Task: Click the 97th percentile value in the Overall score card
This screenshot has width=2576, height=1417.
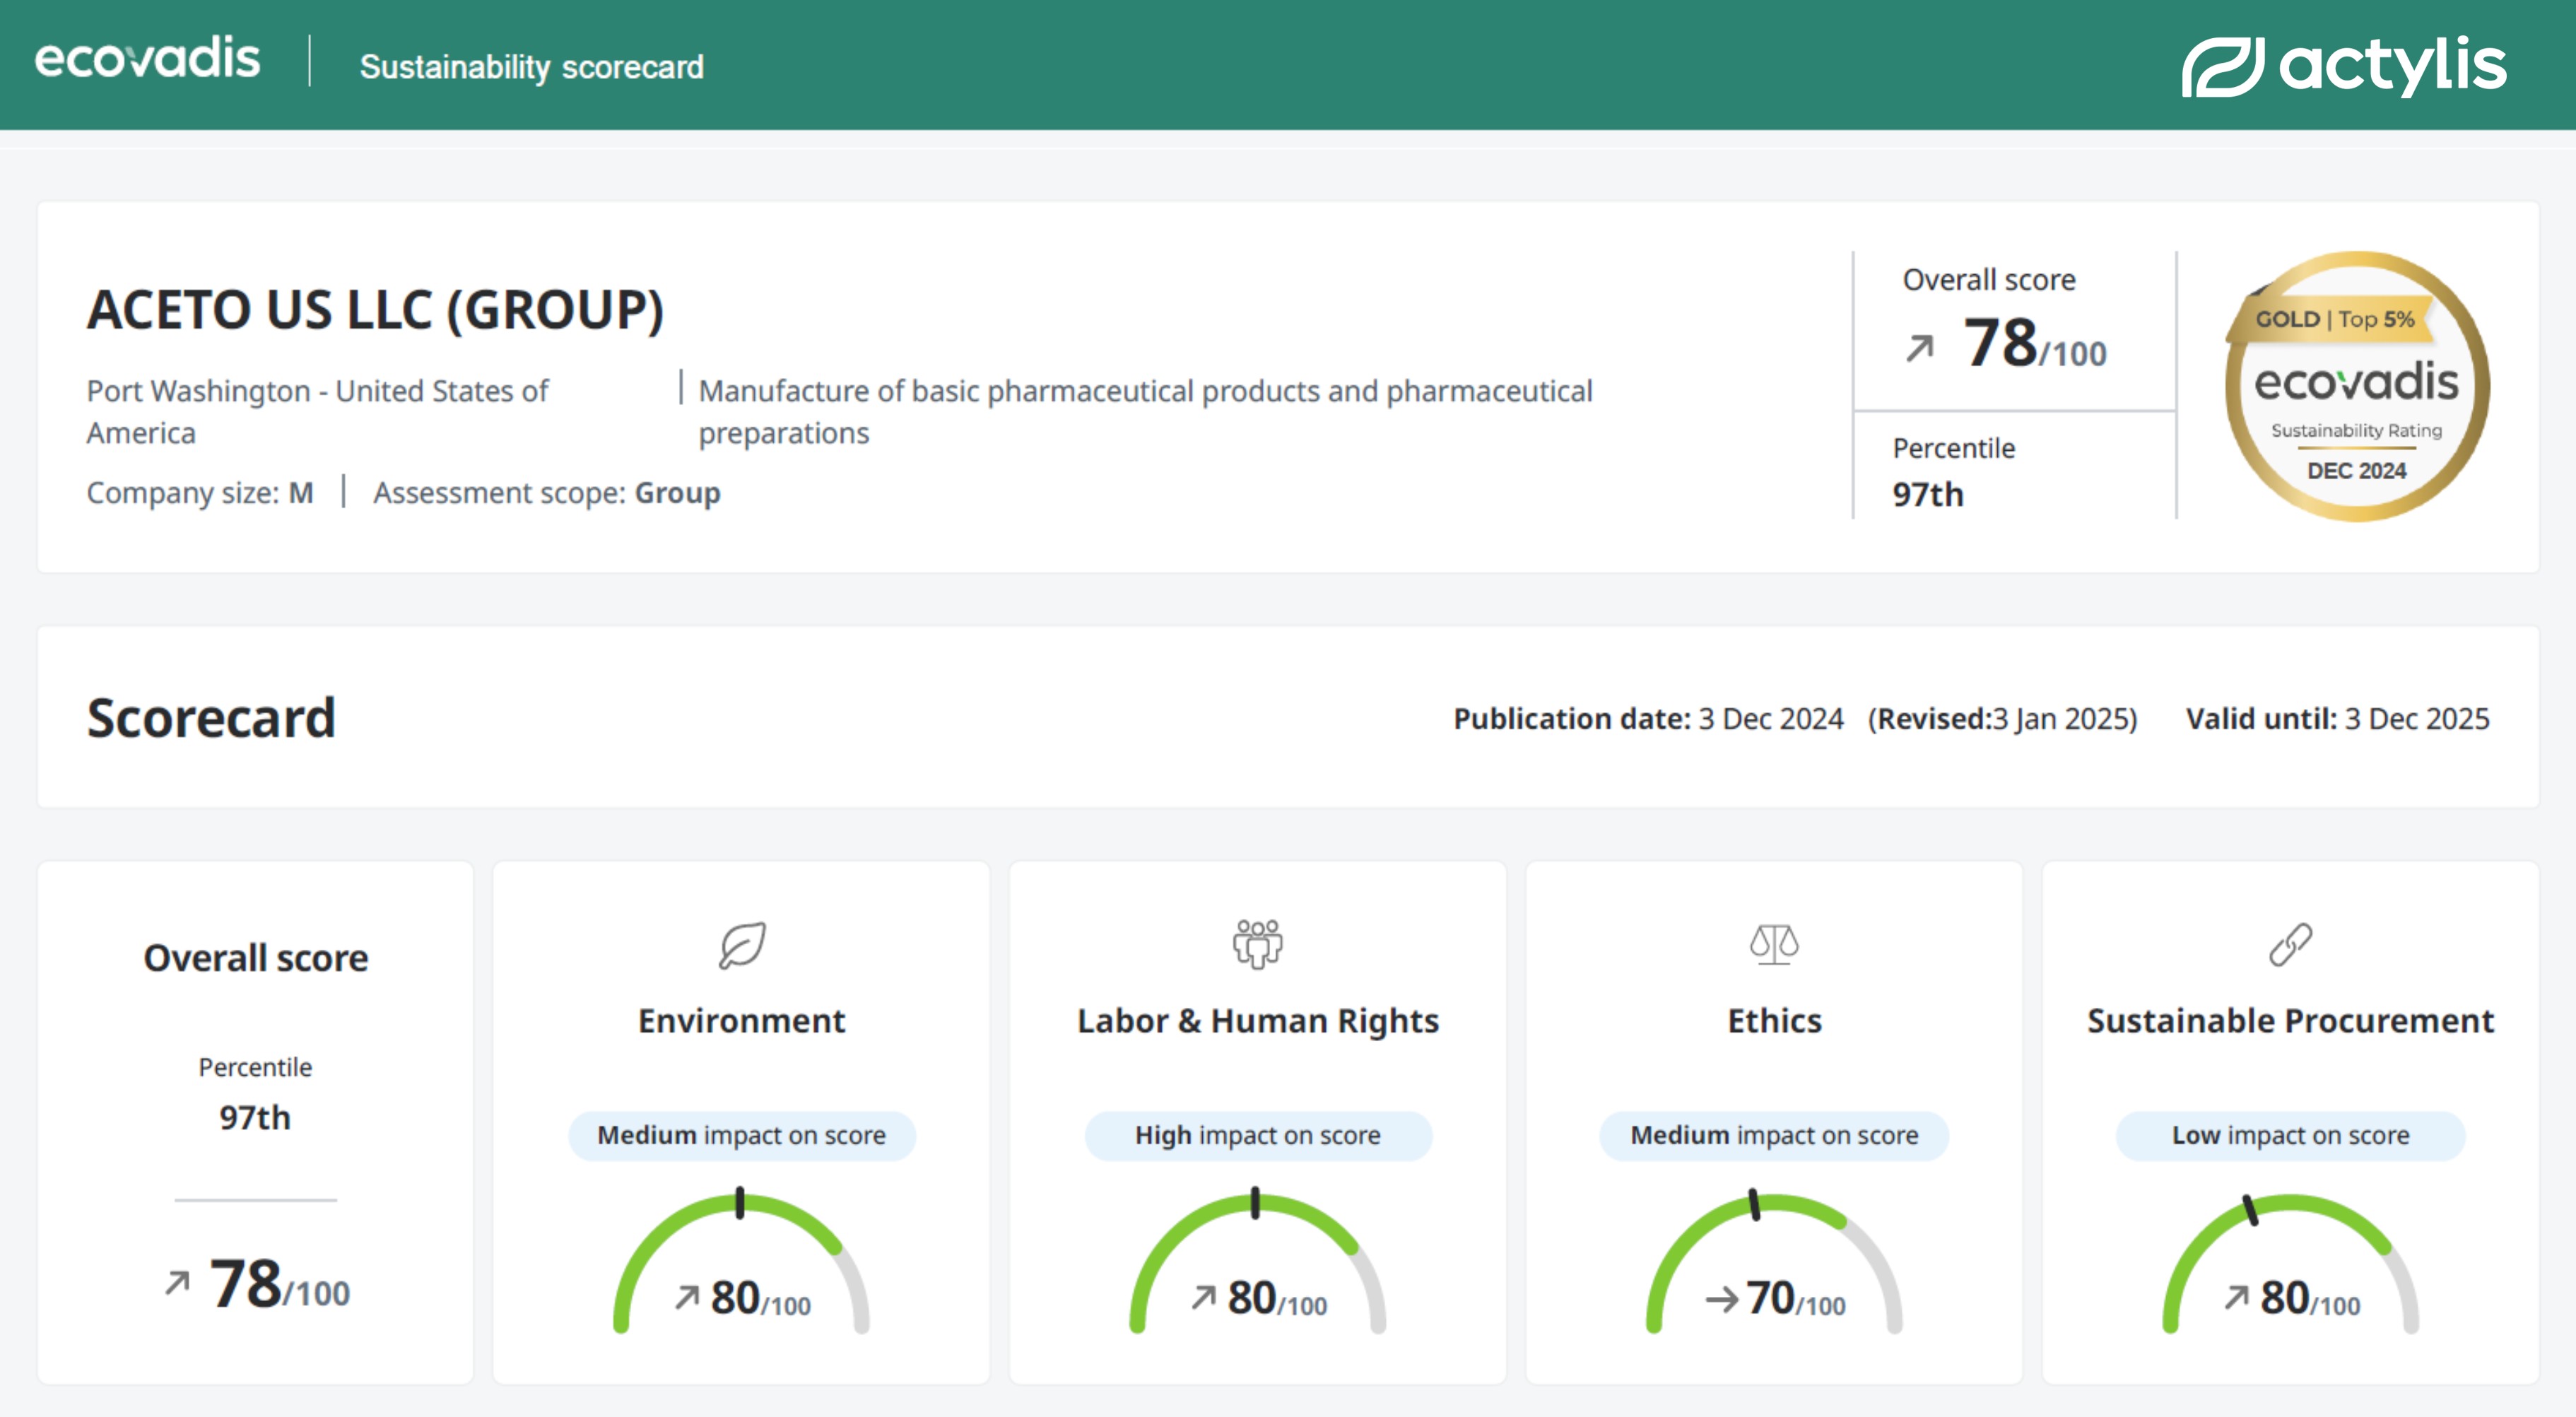Action: 255,1117
